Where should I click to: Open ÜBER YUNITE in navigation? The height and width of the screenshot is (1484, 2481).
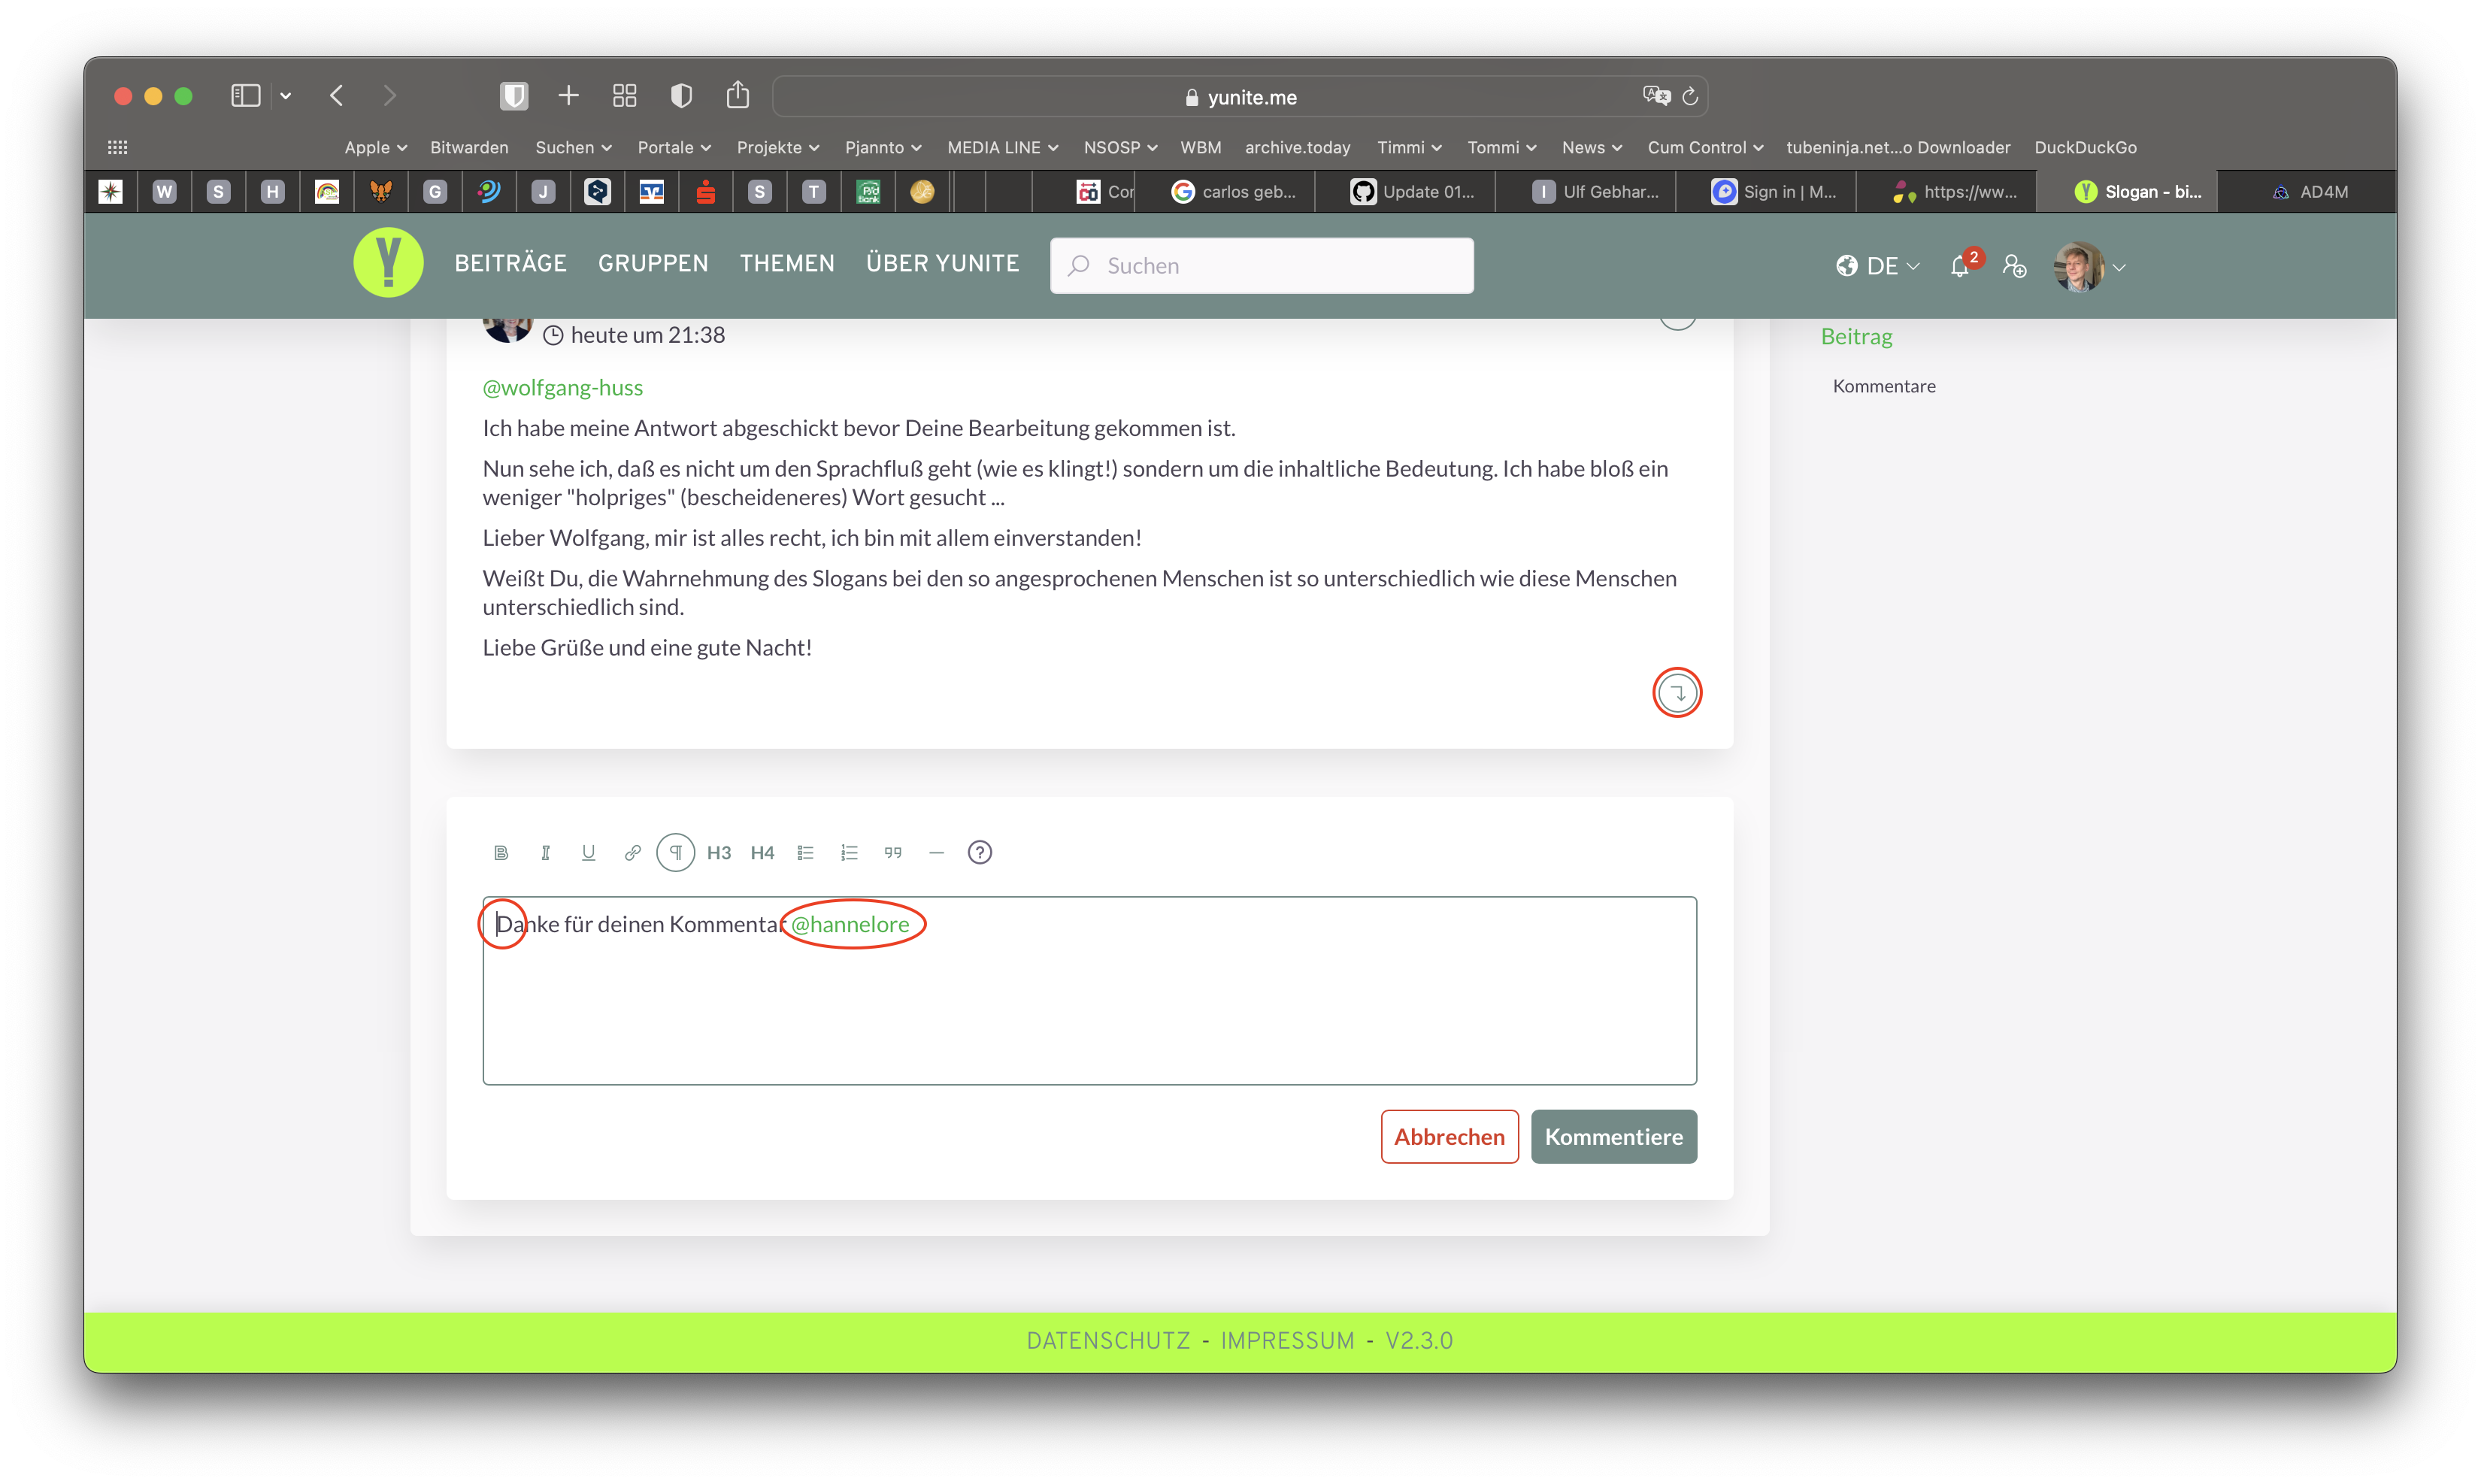click(x=942, y=263)
